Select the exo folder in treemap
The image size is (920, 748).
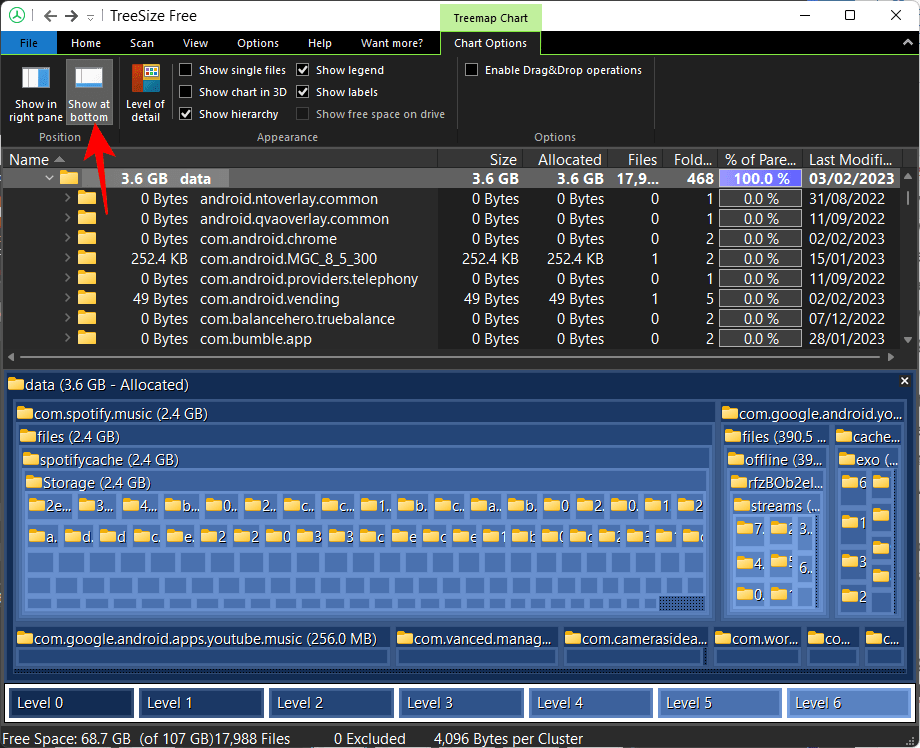tap(868, 459)
